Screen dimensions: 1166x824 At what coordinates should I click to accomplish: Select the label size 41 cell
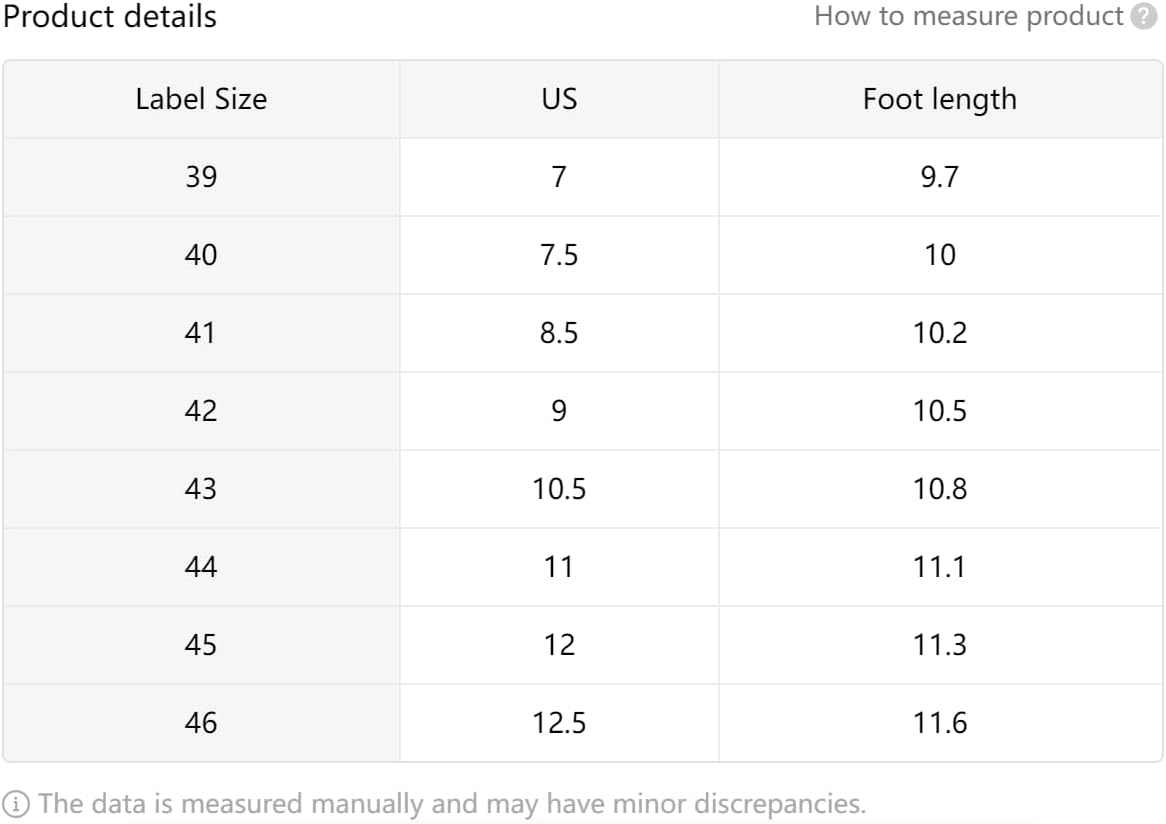pyautogui.click(x=201, y=333)
